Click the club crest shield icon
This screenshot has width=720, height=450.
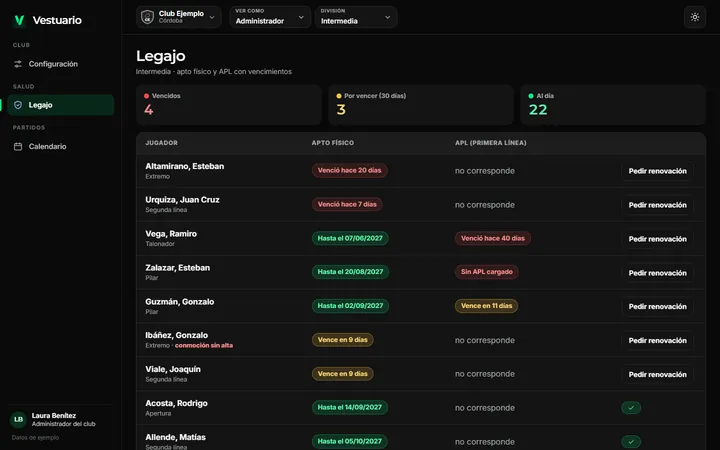tap(147, 17)
